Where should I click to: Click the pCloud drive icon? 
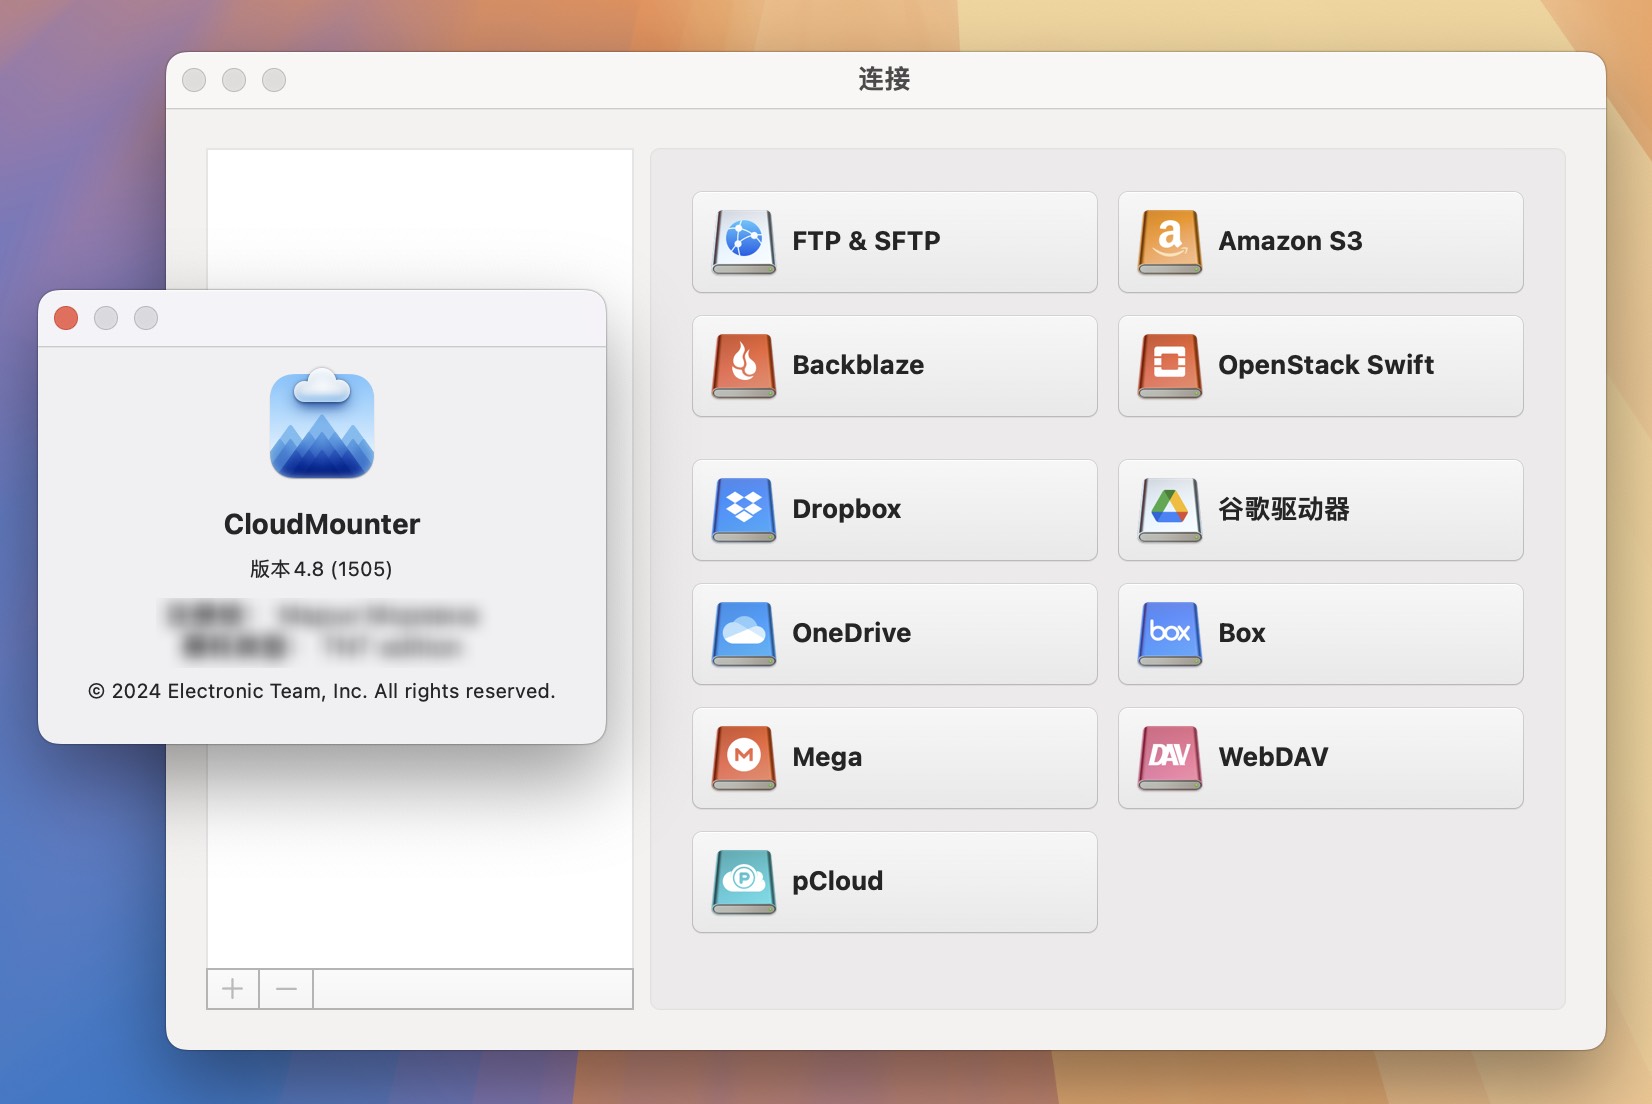pyautogui.click(x=744, y=882)
